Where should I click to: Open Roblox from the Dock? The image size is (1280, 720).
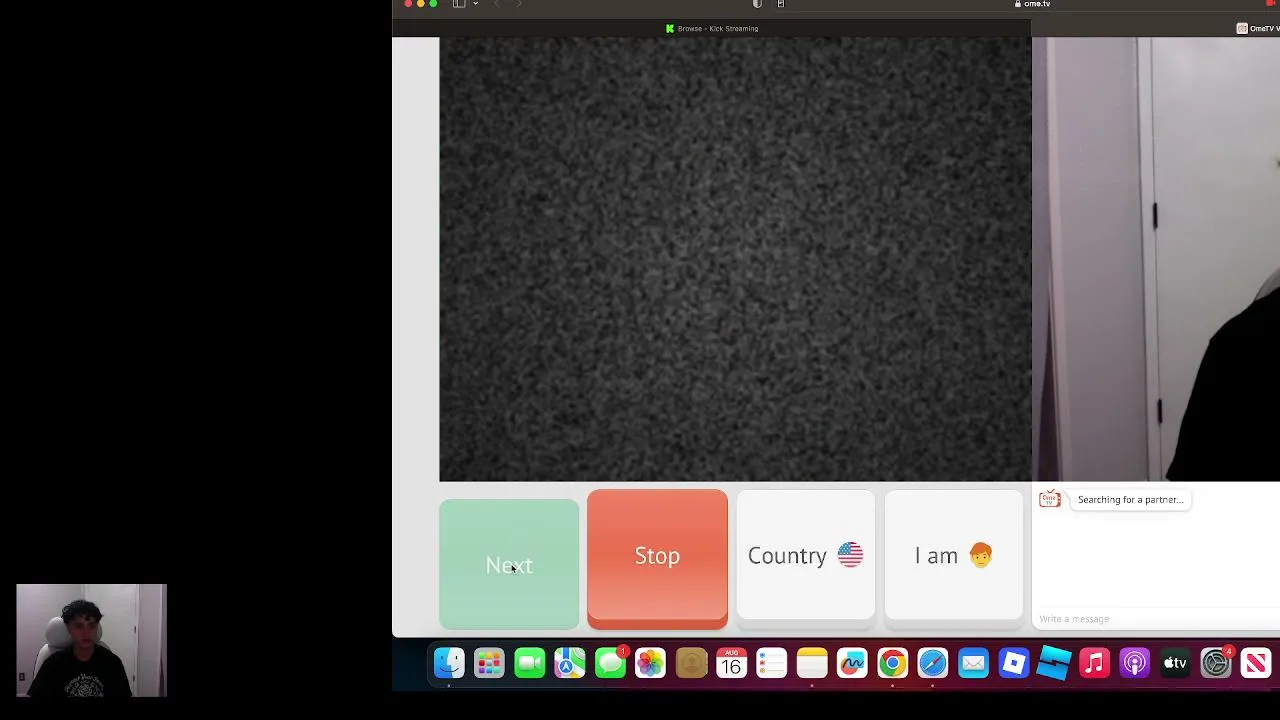point(1013,663)
